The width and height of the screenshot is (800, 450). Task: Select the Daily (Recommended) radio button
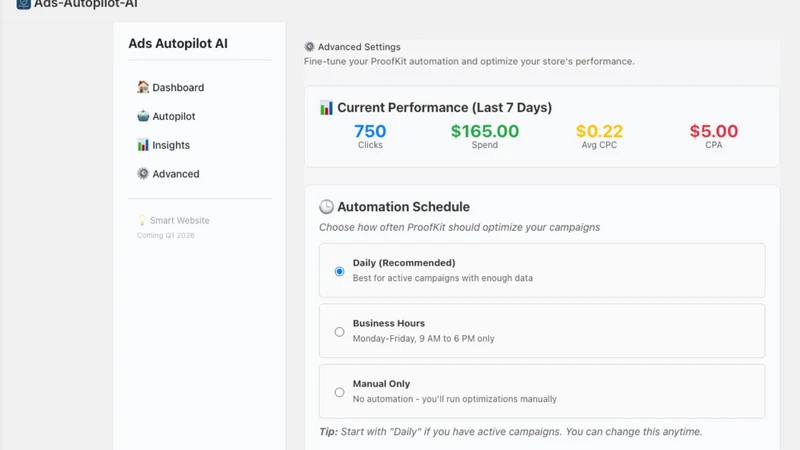(x=339, y=271)
